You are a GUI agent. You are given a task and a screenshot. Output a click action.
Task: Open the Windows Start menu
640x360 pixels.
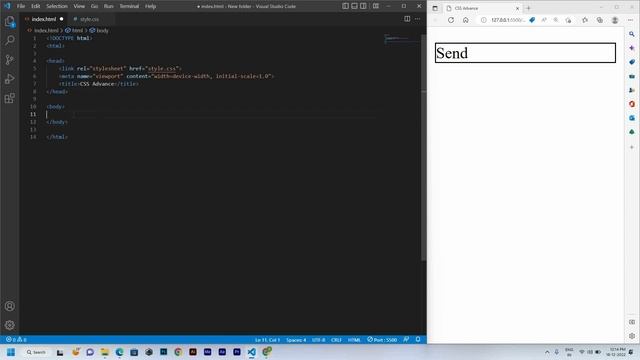(11, 352)
